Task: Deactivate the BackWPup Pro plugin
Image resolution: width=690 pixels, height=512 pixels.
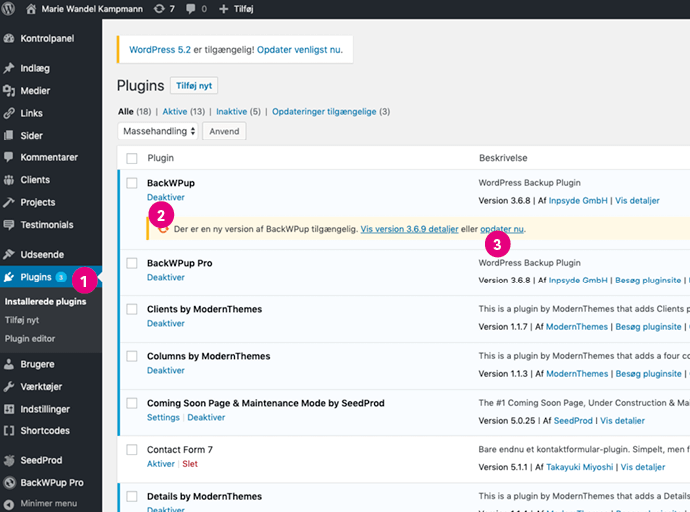Action: (x=166, y=278)
